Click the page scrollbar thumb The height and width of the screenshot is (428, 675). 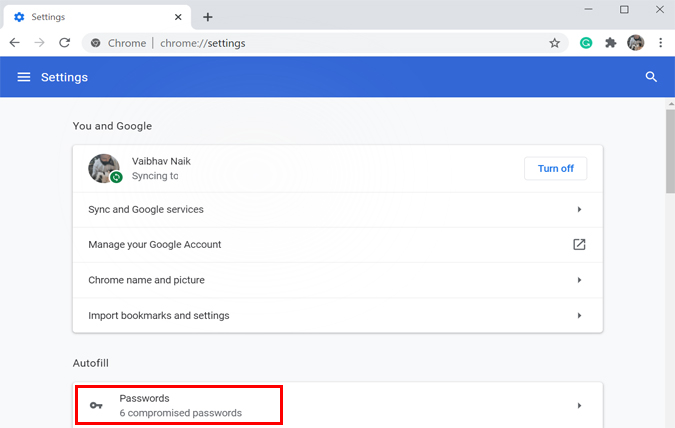[670, 151]
